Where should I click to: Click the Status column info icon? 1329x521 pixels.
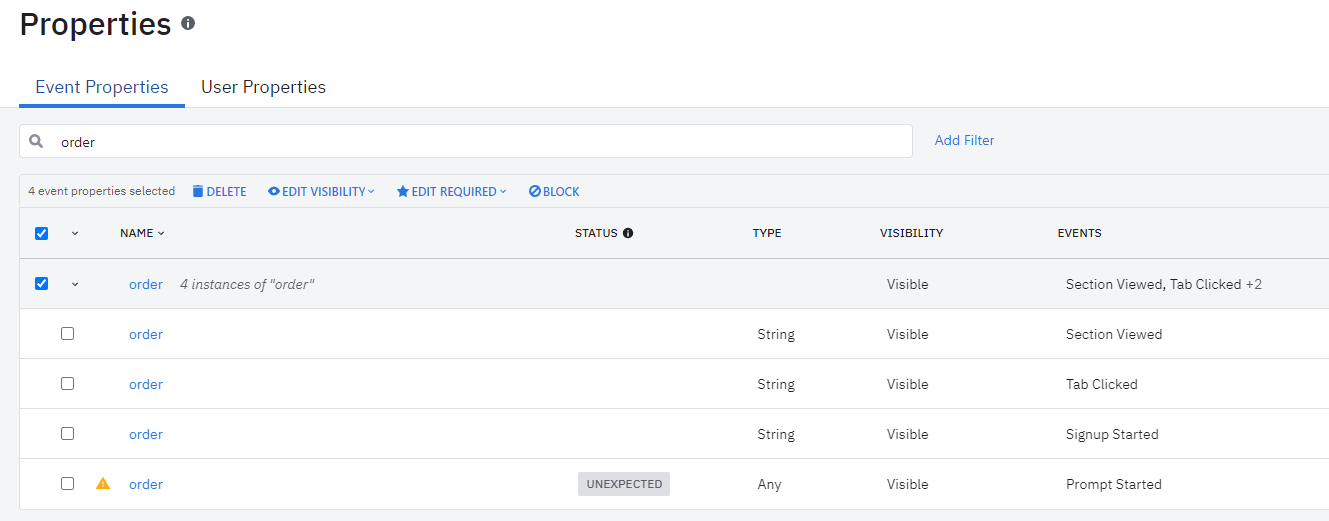pyautogui.click(x=628, y=233)
